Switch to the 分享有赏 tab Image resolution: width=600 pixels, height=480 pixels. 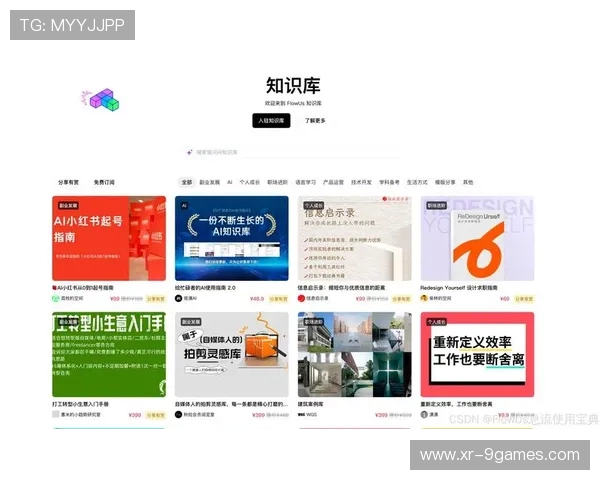pyautogui.click(x=68, y=182)
